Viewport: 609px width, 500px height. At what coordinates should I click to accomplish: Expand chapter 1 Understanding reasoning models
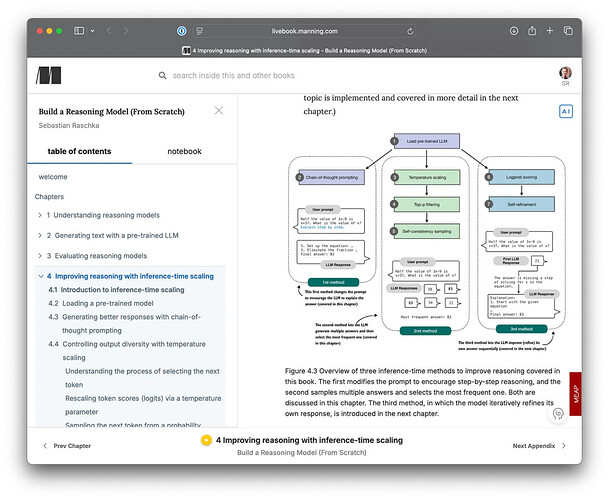point(40,215)
